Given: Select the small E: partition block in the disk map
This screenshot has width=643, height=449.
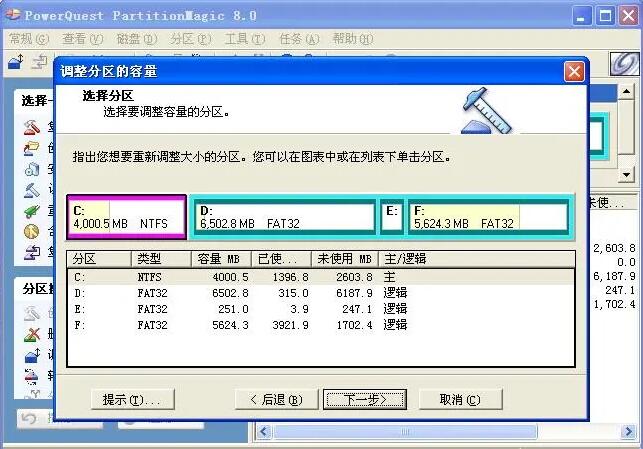Looking at the screenshot, I should (393, 217).
